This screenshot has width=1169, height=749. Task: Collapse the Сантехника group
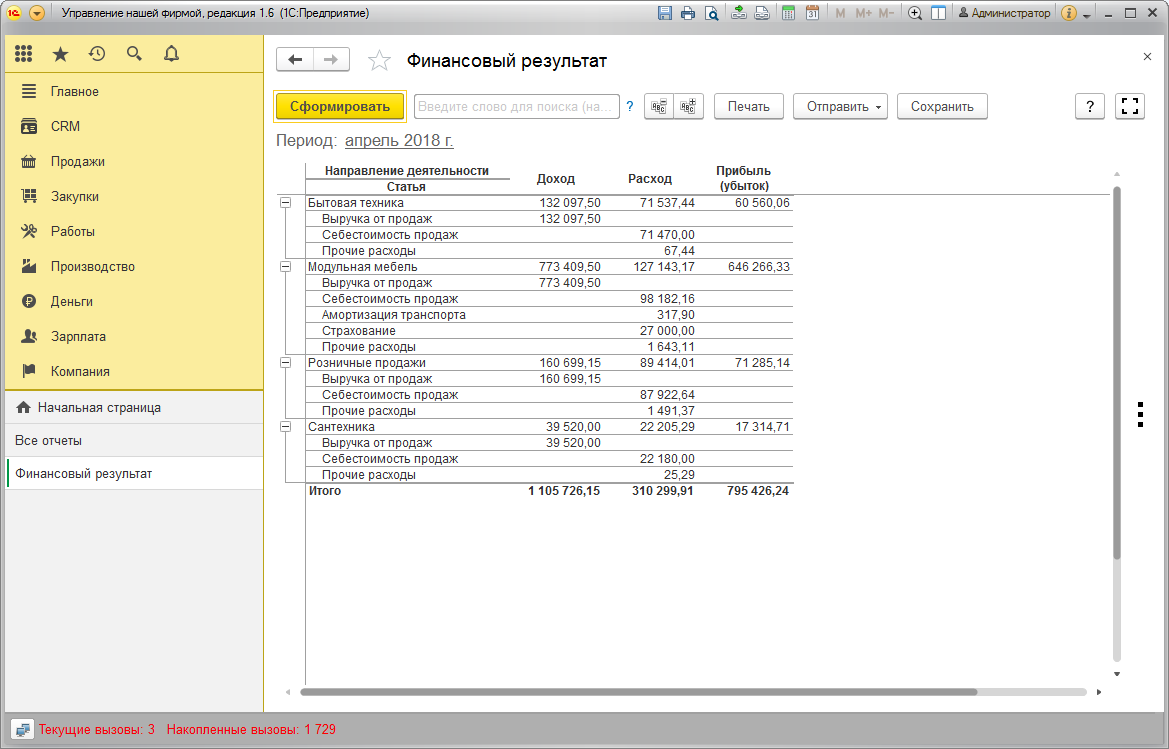[285, 427]
